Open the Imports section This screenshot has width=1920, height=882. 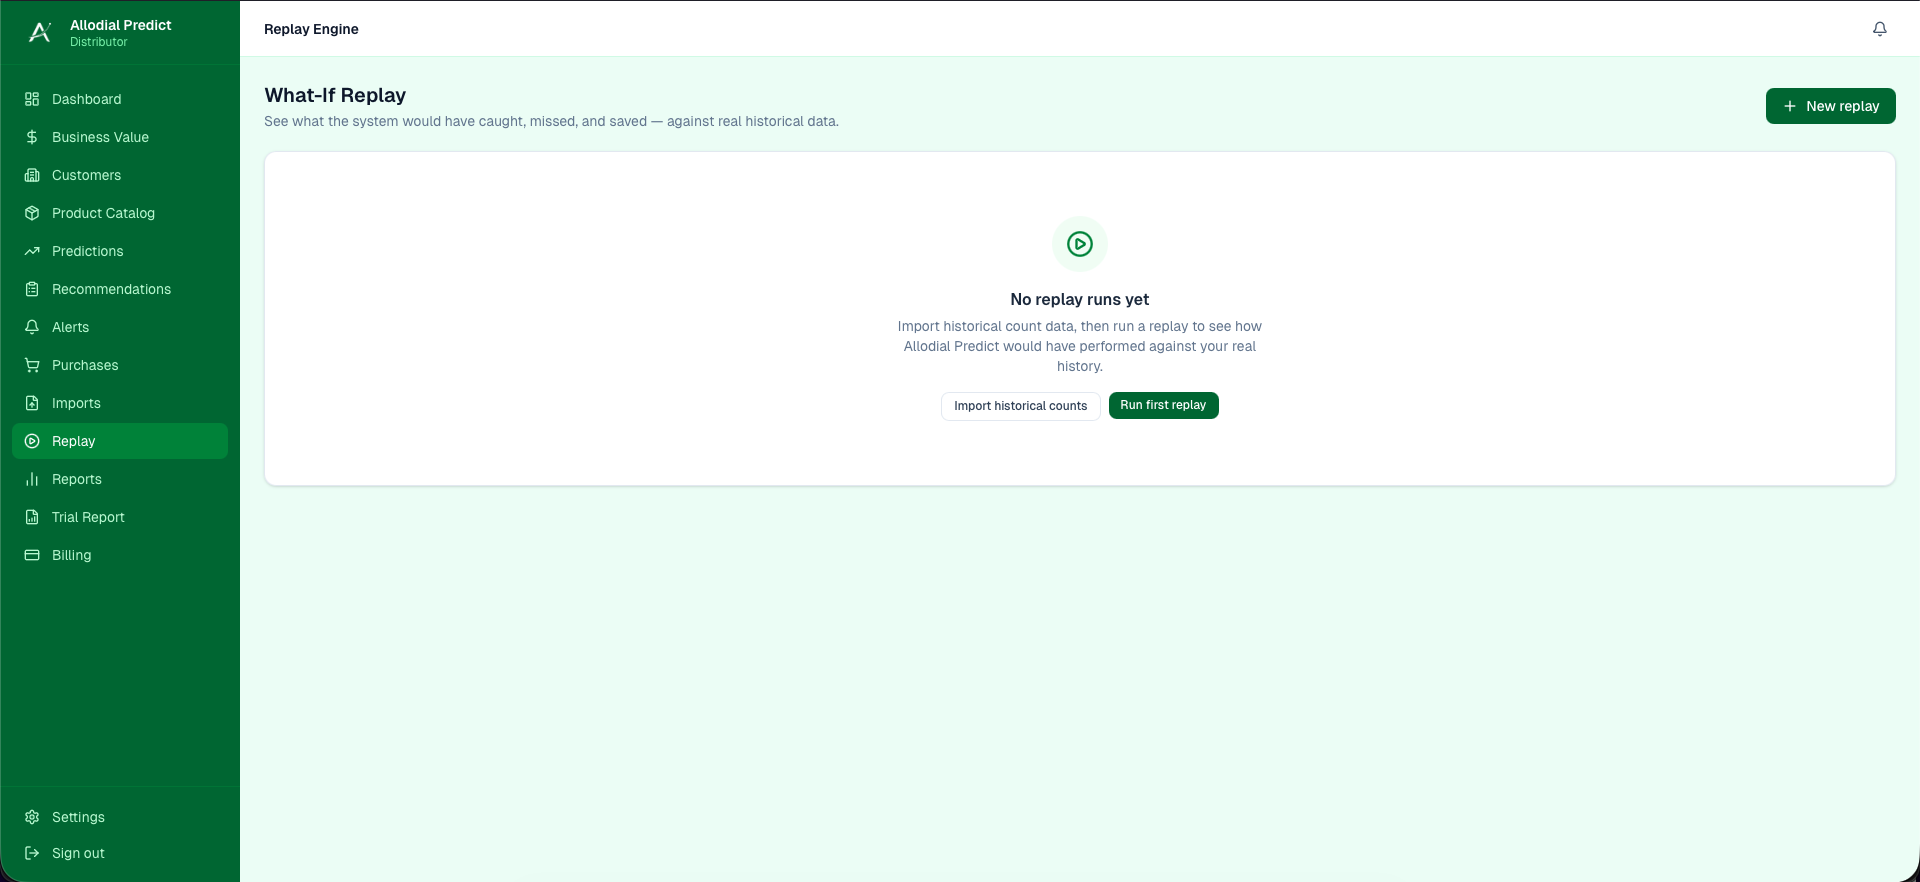pos(120,403)
